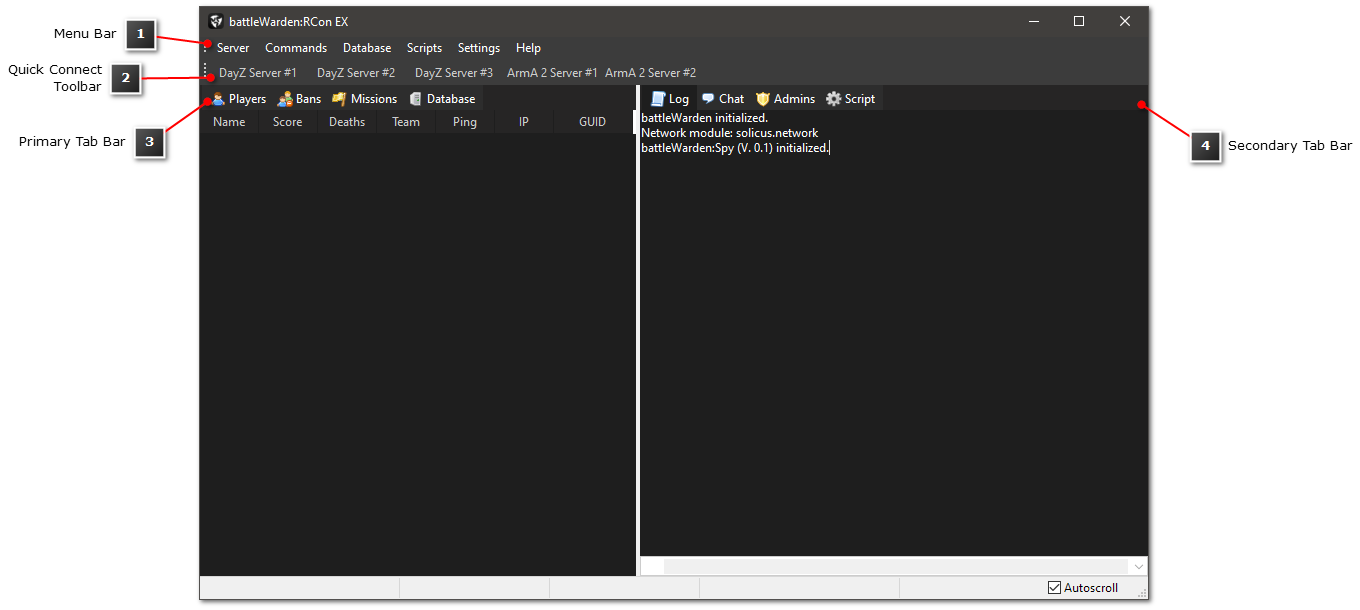The height and width of the screenshot is (610, 1360).
Task: Click the Database tab icon
Action: point(415,99)
